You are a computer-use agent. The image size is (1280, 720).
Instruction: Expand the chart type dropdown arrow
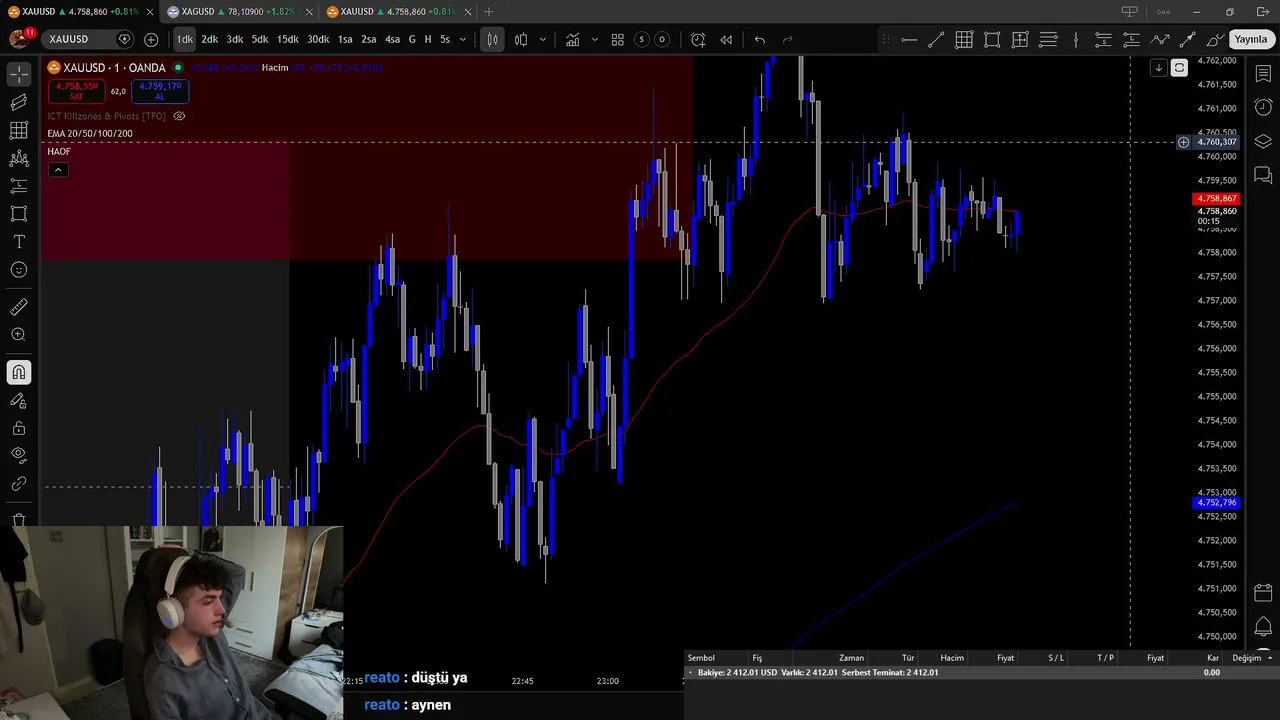(x=543, y=39)
